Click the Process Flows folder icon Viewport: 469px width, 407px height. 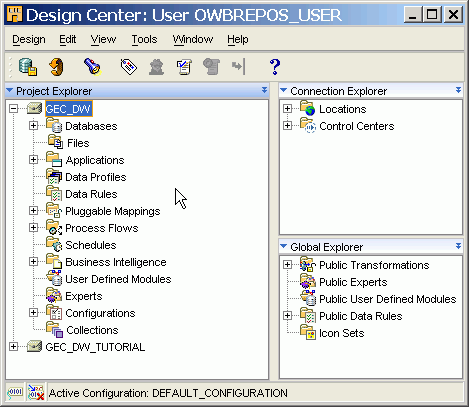[54, 228]
